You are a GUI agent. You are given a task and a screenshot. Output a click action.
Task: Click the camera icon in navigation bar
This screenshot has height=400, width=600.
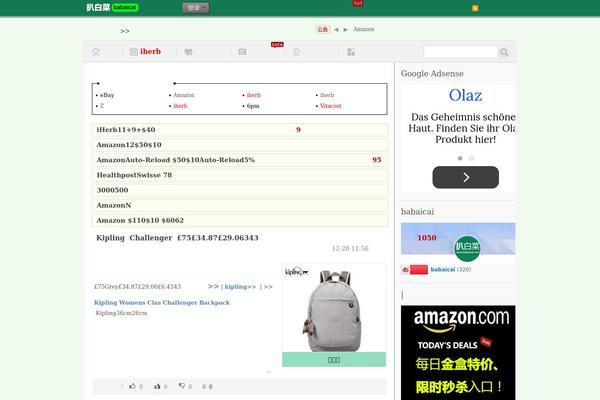tap(242, 52)
